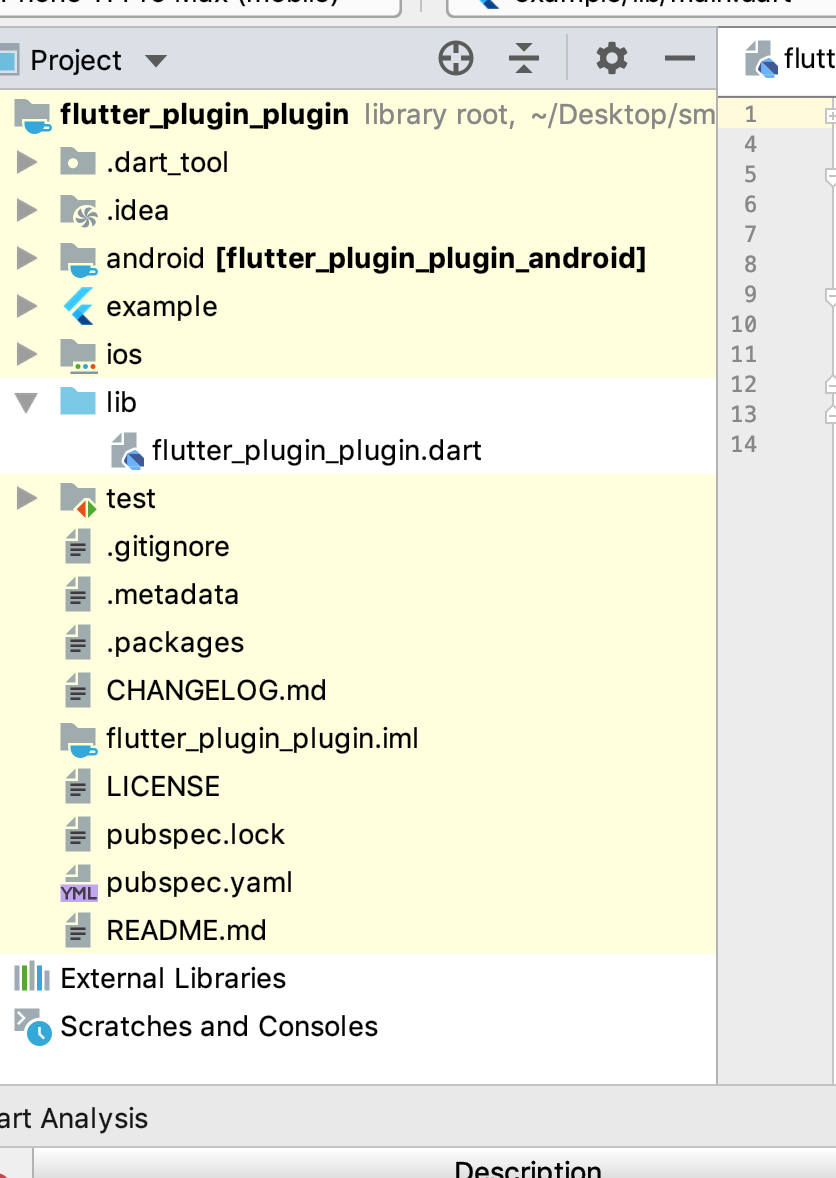Expand the .dart_tool folder

click(x=27, y=162)
